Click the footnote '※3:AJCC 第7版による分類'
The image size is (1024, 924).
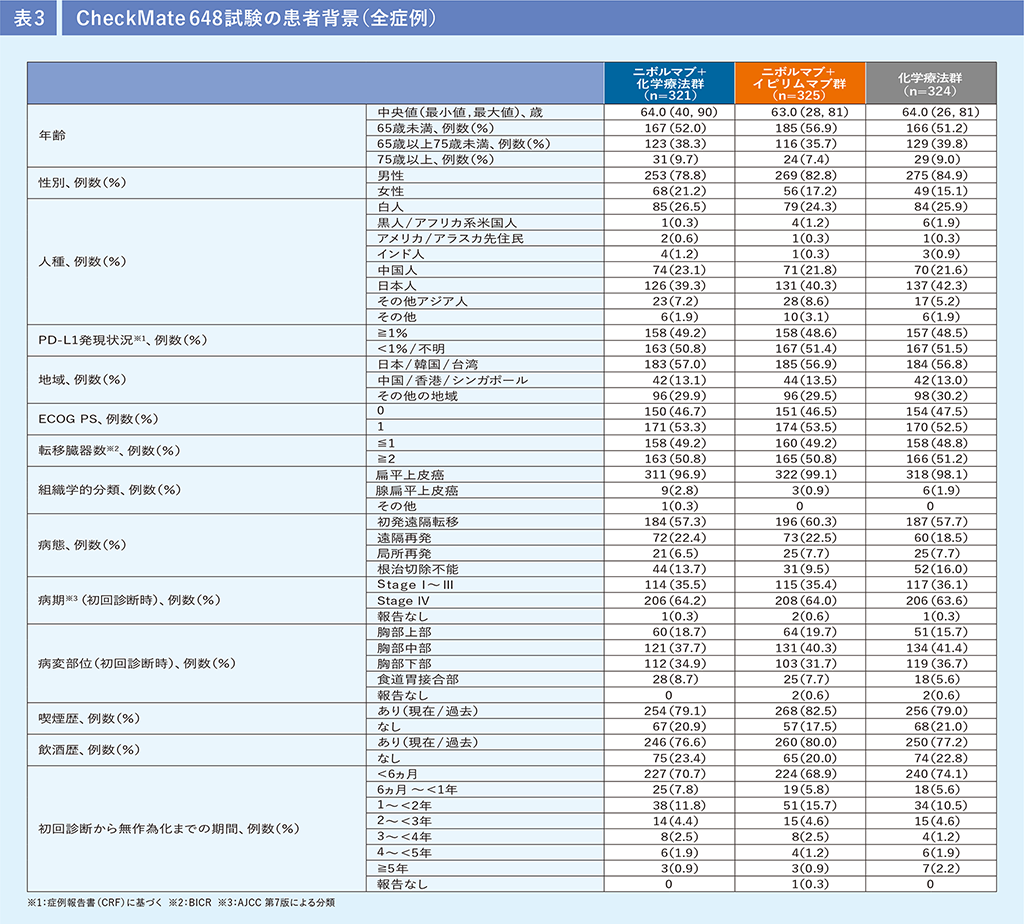[x=277, y=902]
